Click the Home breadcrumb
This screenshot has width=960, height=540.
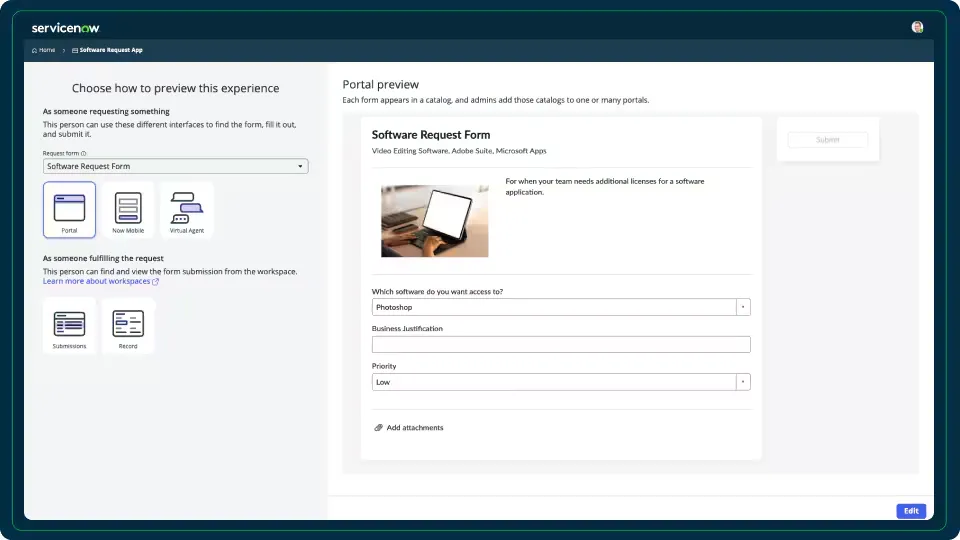43,50
